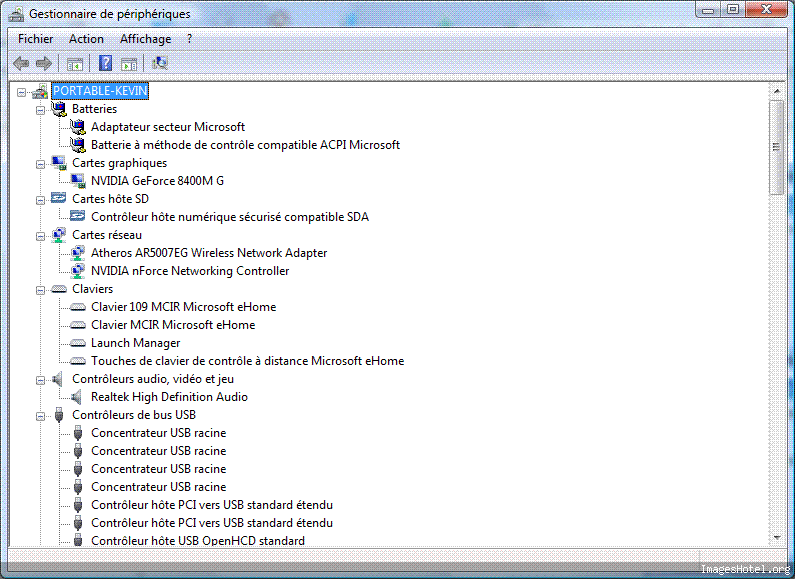
Task: Click the Batteries category icon
Action: [59, 109]
